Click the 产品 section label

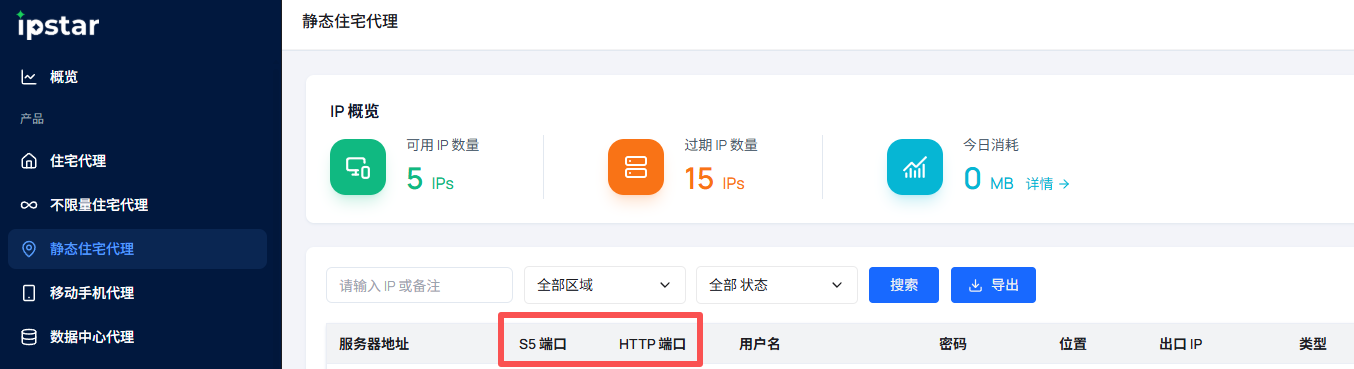pos(32,119)
